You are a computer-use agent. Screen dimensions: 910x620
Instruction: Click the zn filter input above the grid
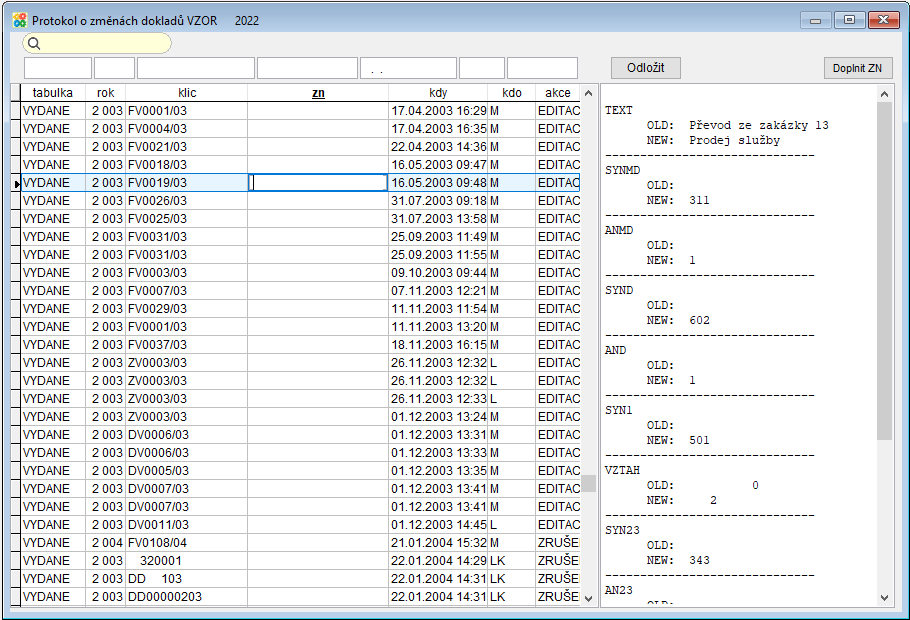point(307,68)
